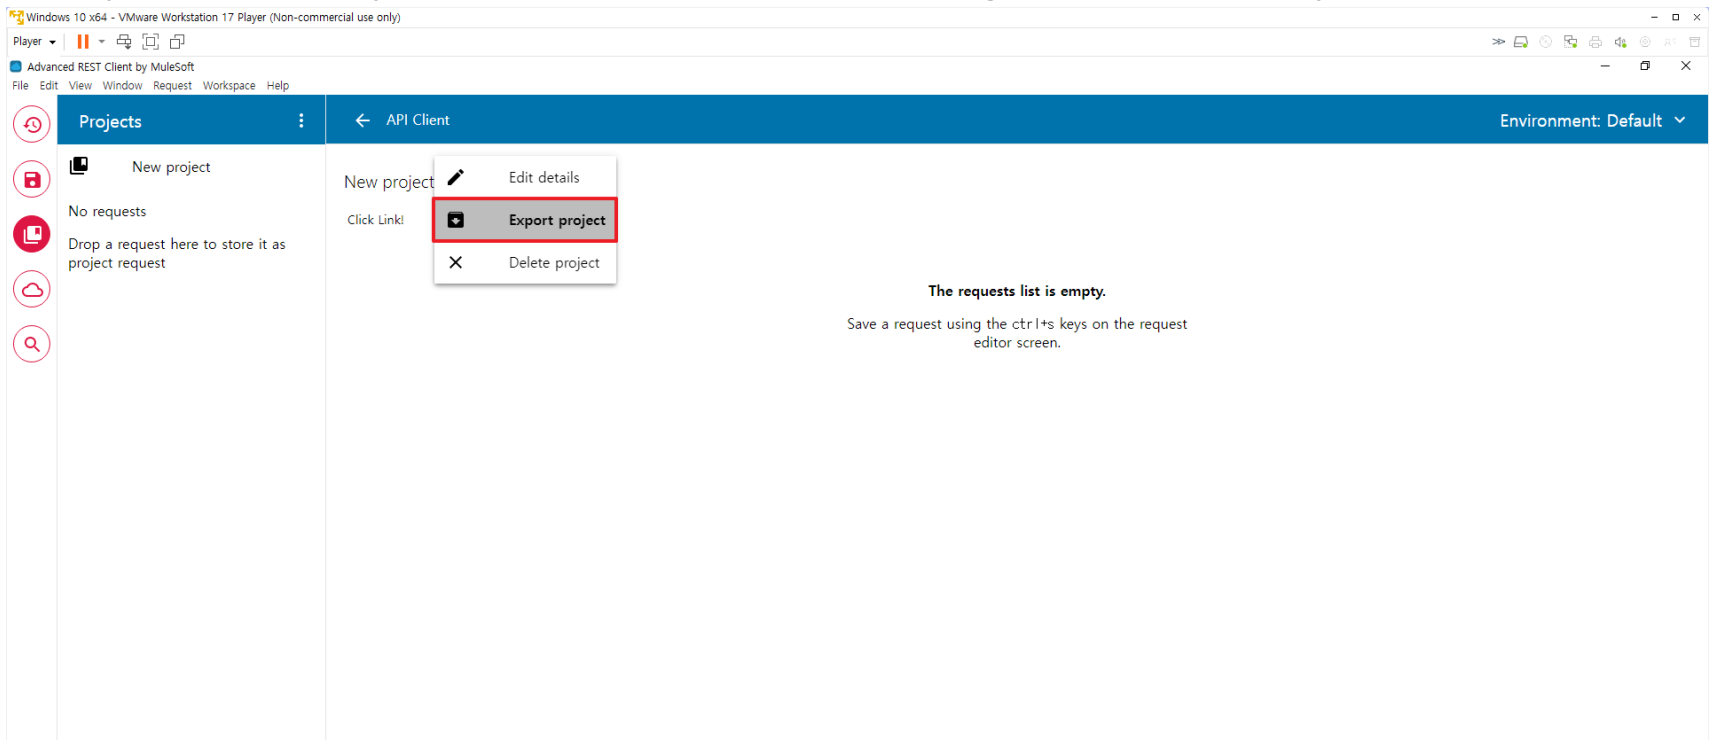The image size is (1713, 740).
Task: Open the History panel in the left rail
Action: [x=32, y=125]
